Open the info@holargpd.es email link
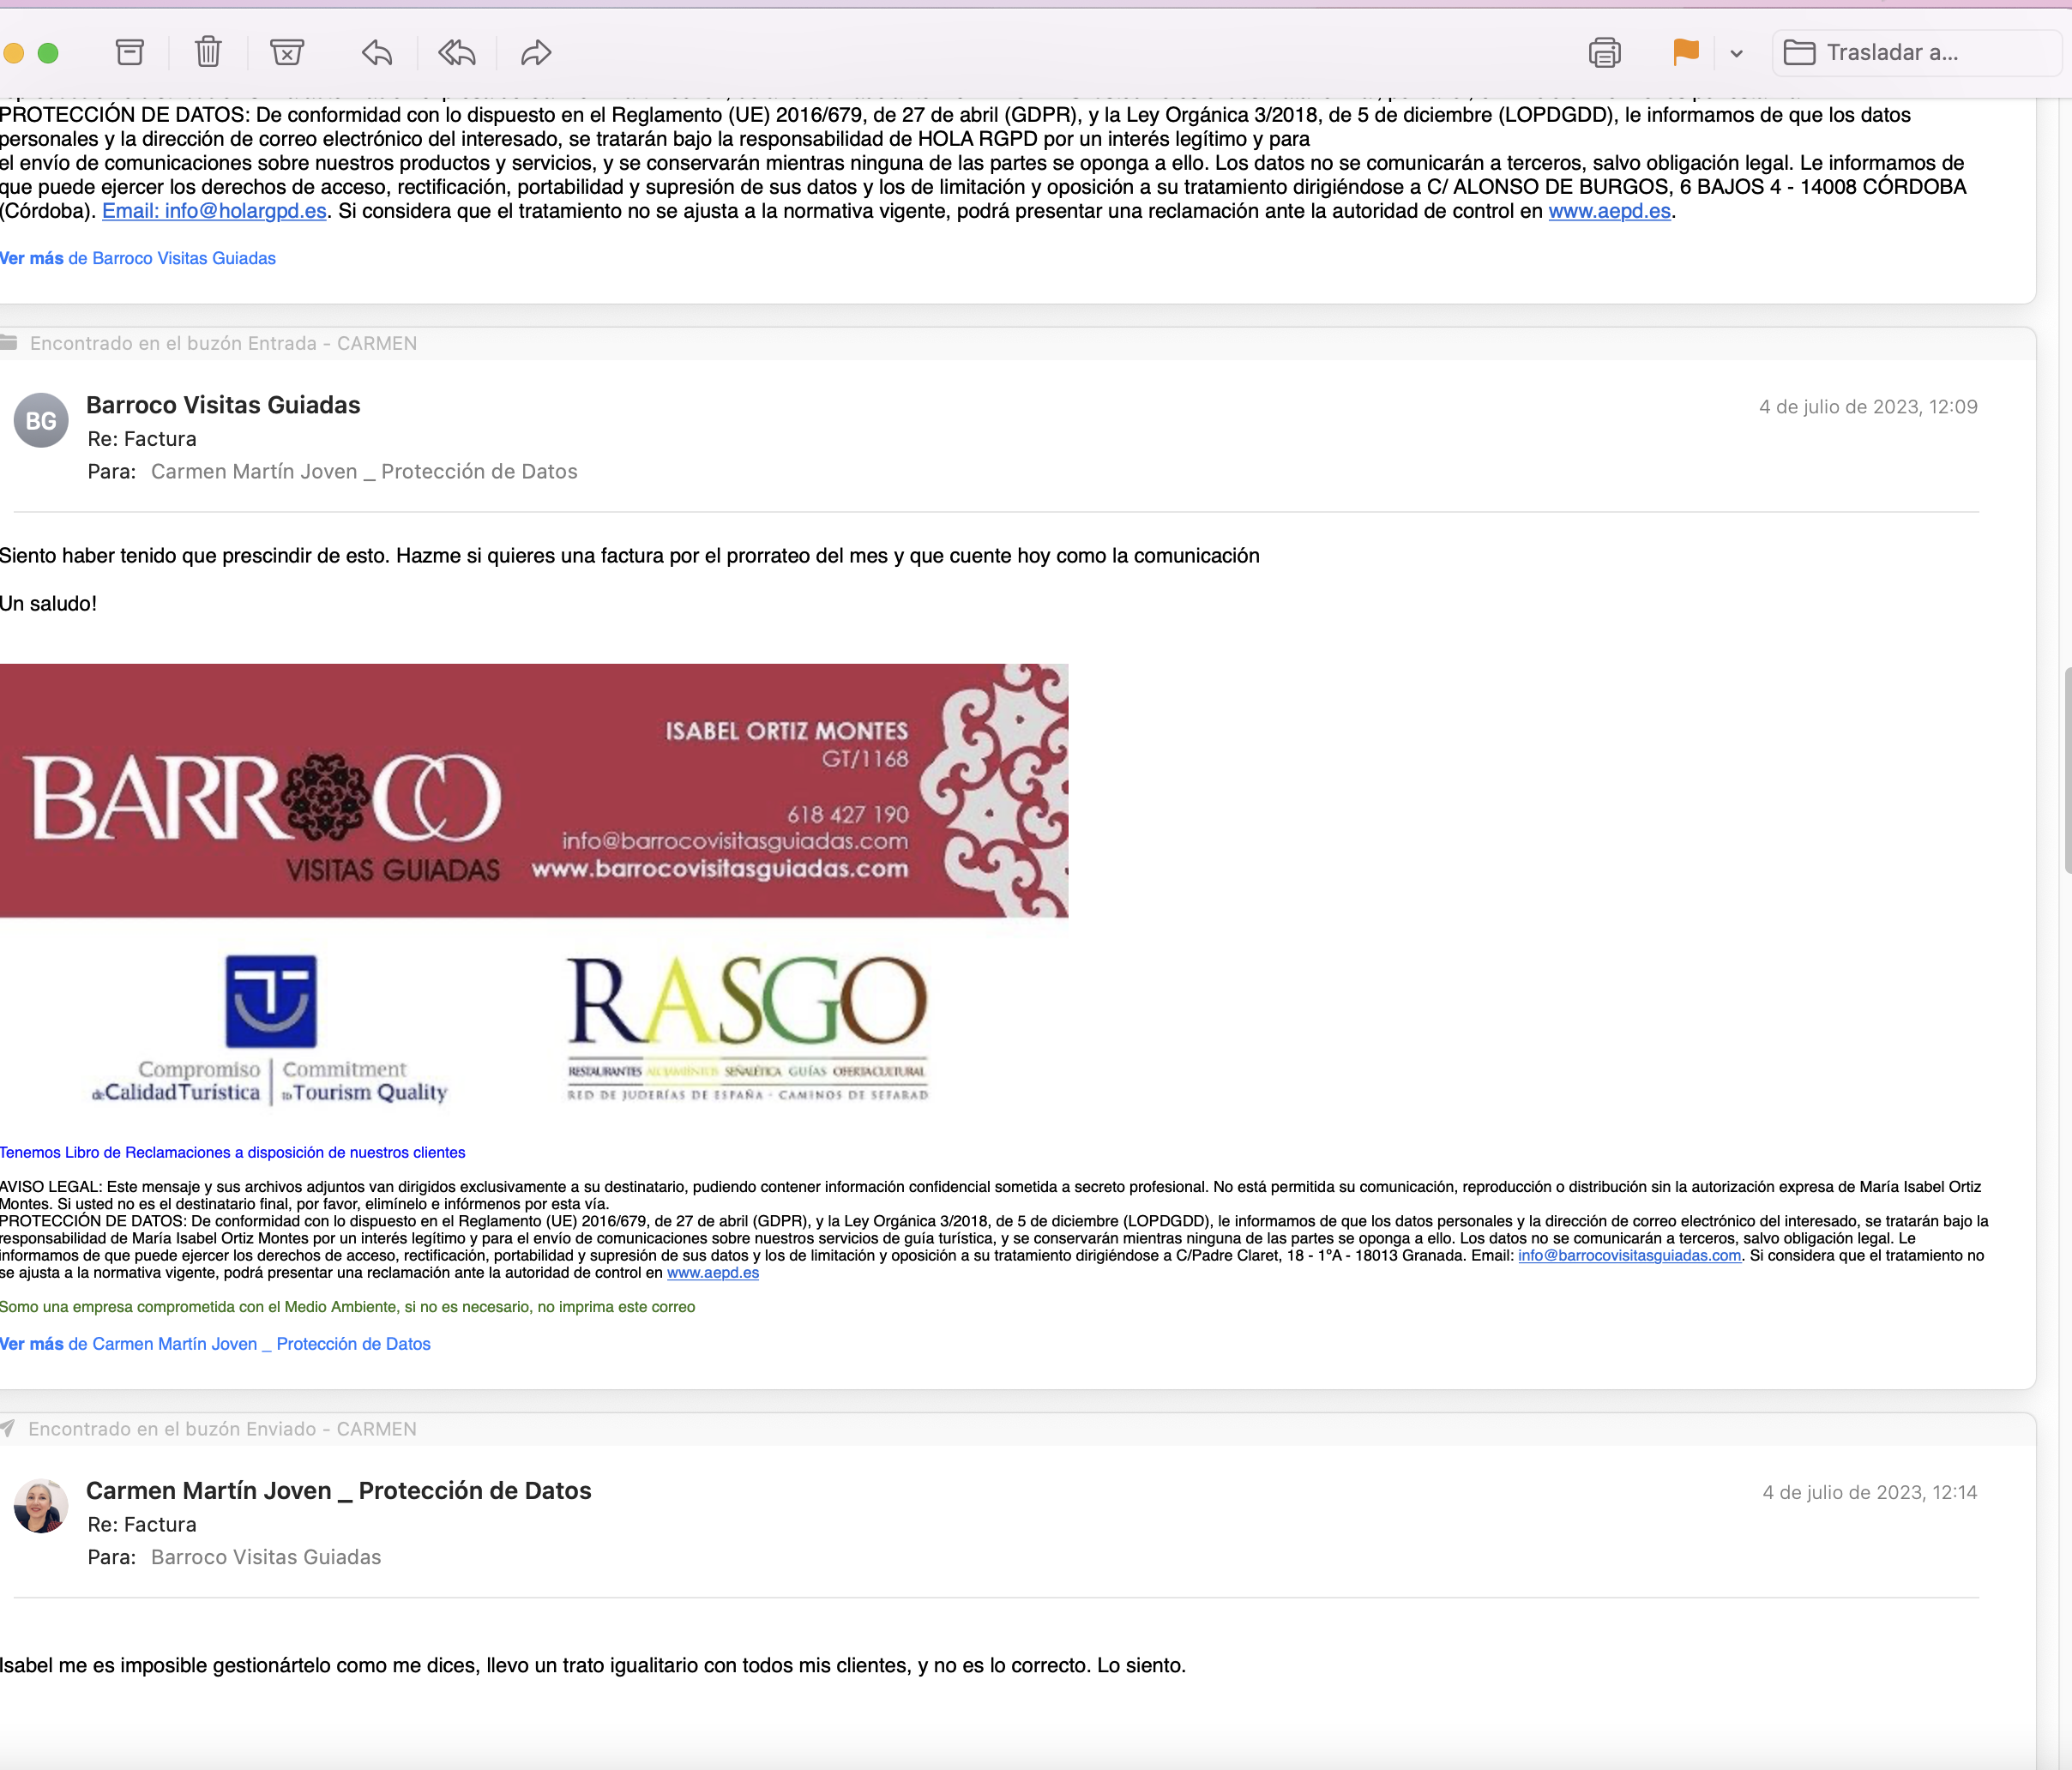 pyautogui.click(x=214, y=211)
